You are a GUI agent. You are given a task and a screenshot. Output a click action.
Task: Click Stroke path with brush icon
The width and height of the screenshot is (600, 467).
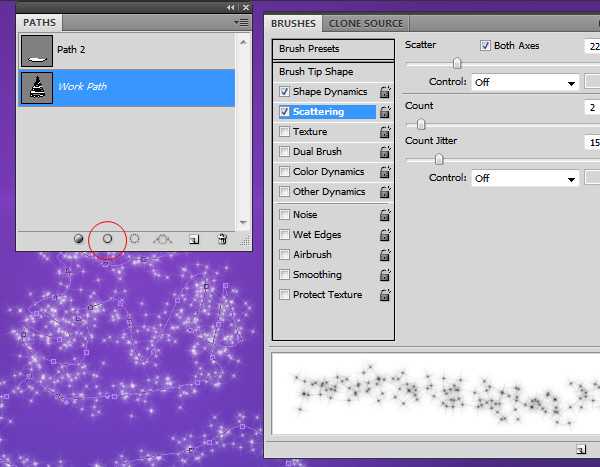107,240
